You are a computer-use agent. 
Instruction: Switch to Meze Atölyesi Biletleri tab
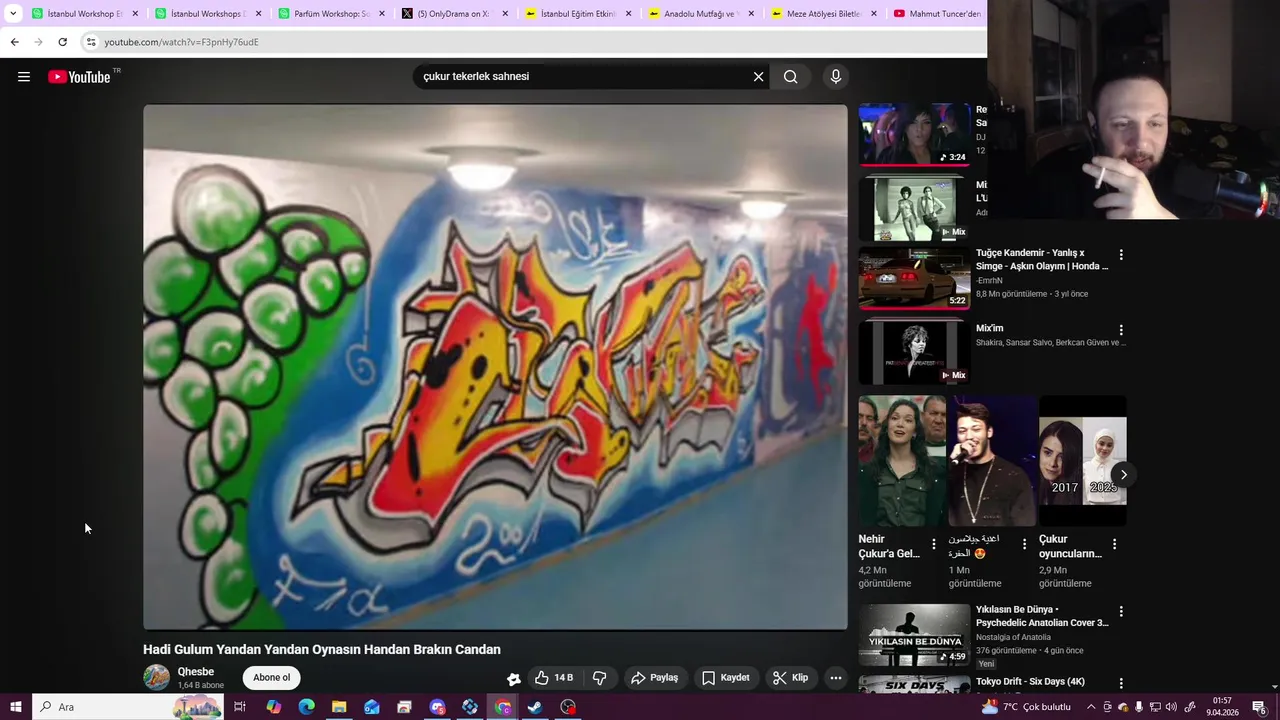(825, 14)
